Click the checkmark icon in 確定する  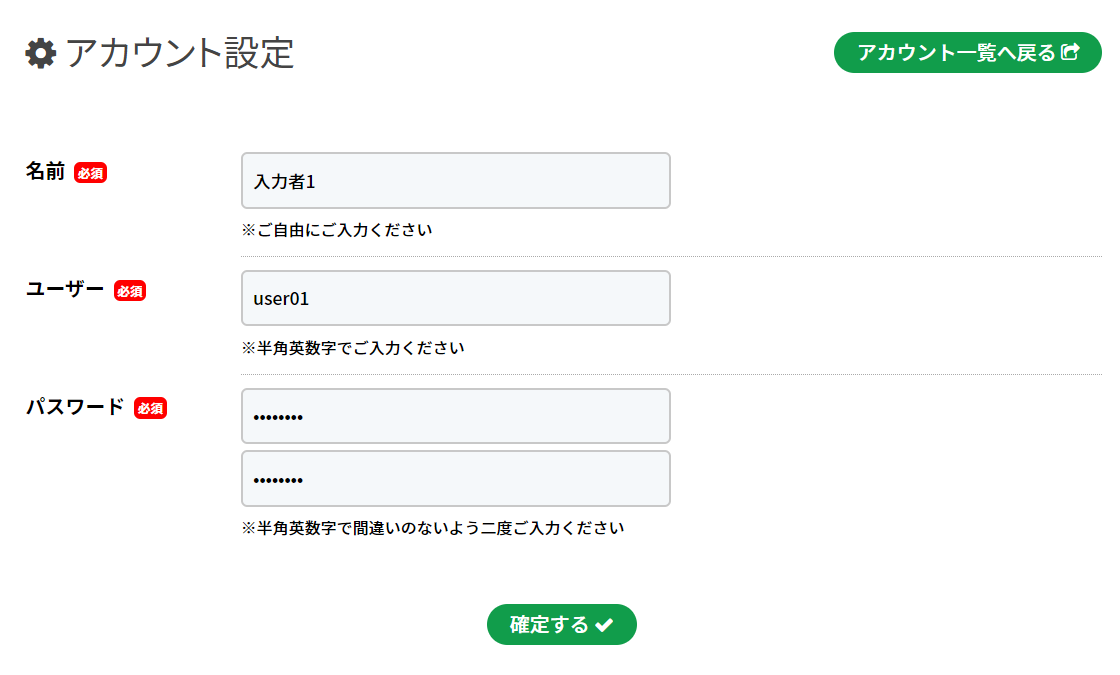(x=604, y=625)
